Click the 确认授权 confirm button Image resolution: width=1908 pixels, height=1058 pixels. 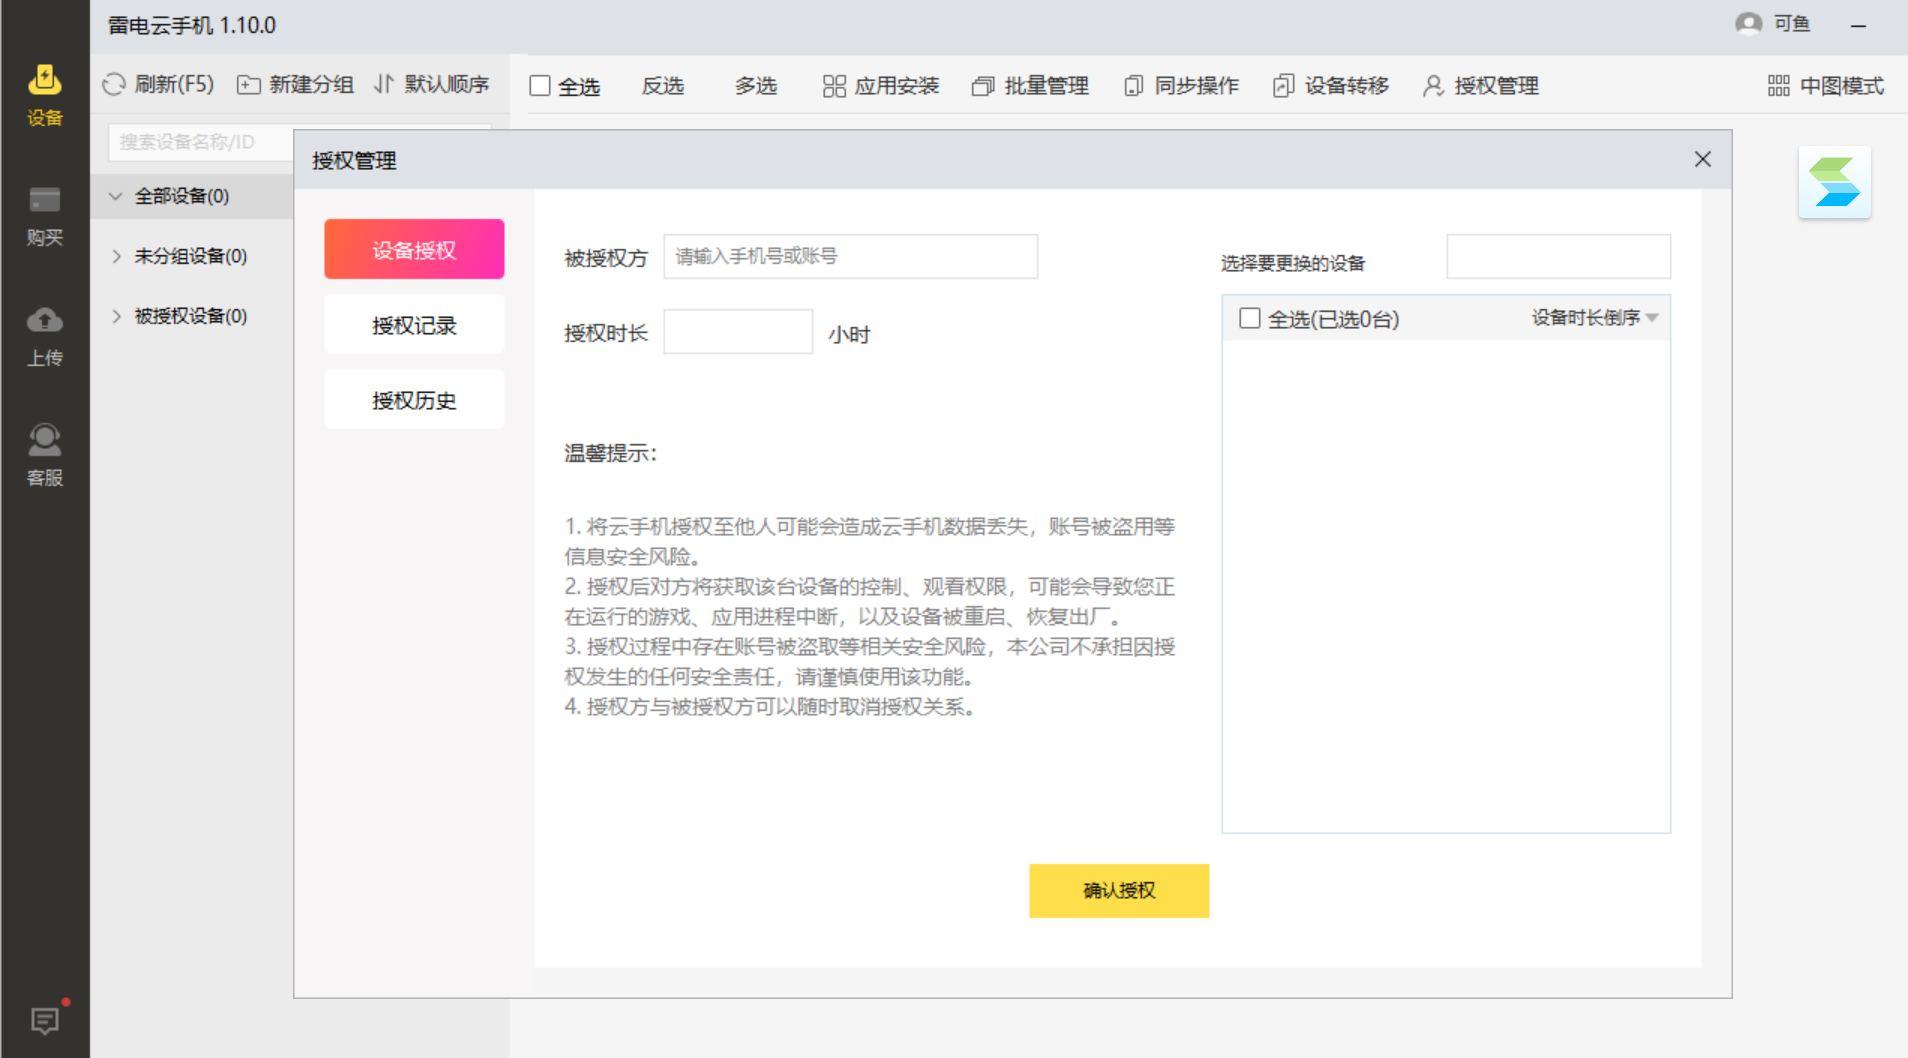1118,890
